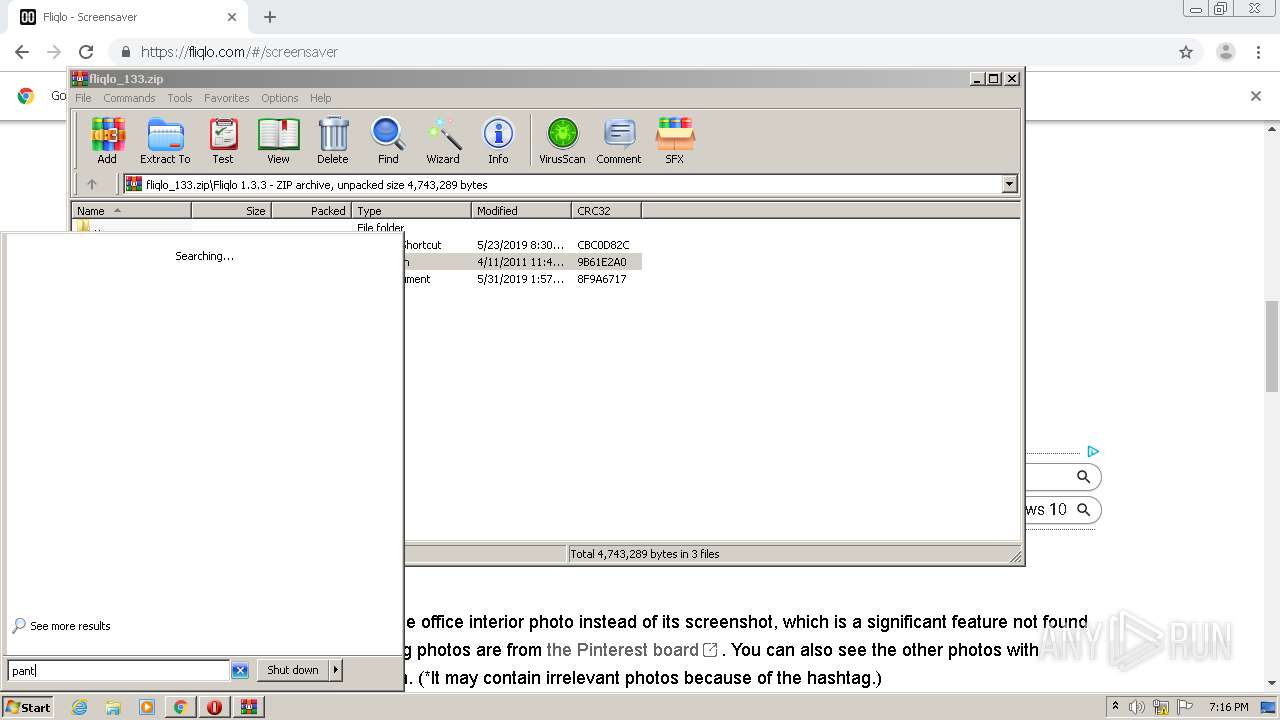This screenshot has width=1280, height=720.
Task: Run the VirusScan bug icon
Action: pos(562,140)
